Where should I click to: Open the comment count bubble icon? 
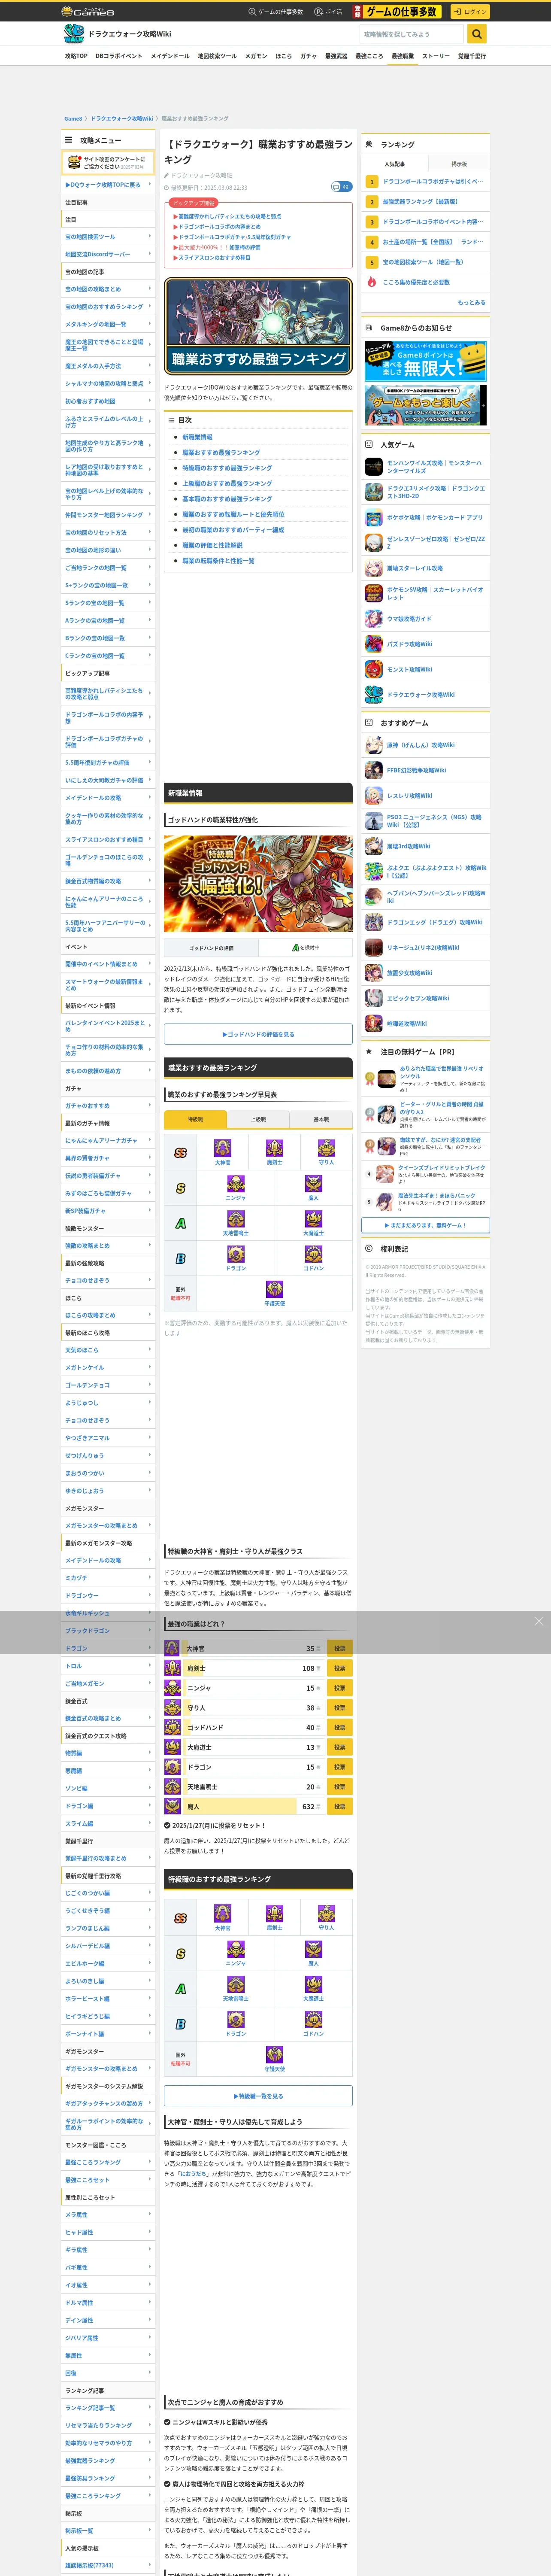pyautogui.click(x=341, y=187)
